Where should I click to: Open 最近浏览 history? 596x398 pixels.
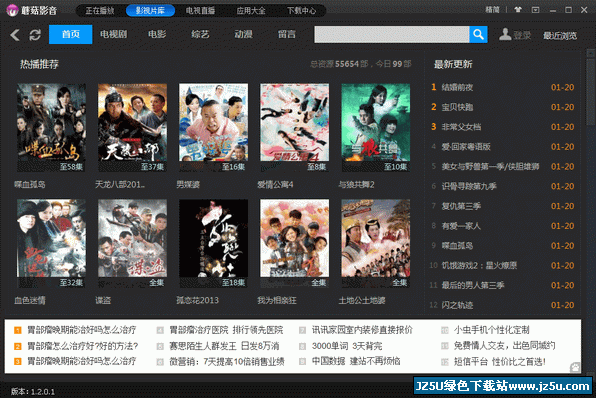(x=560, y=36)
